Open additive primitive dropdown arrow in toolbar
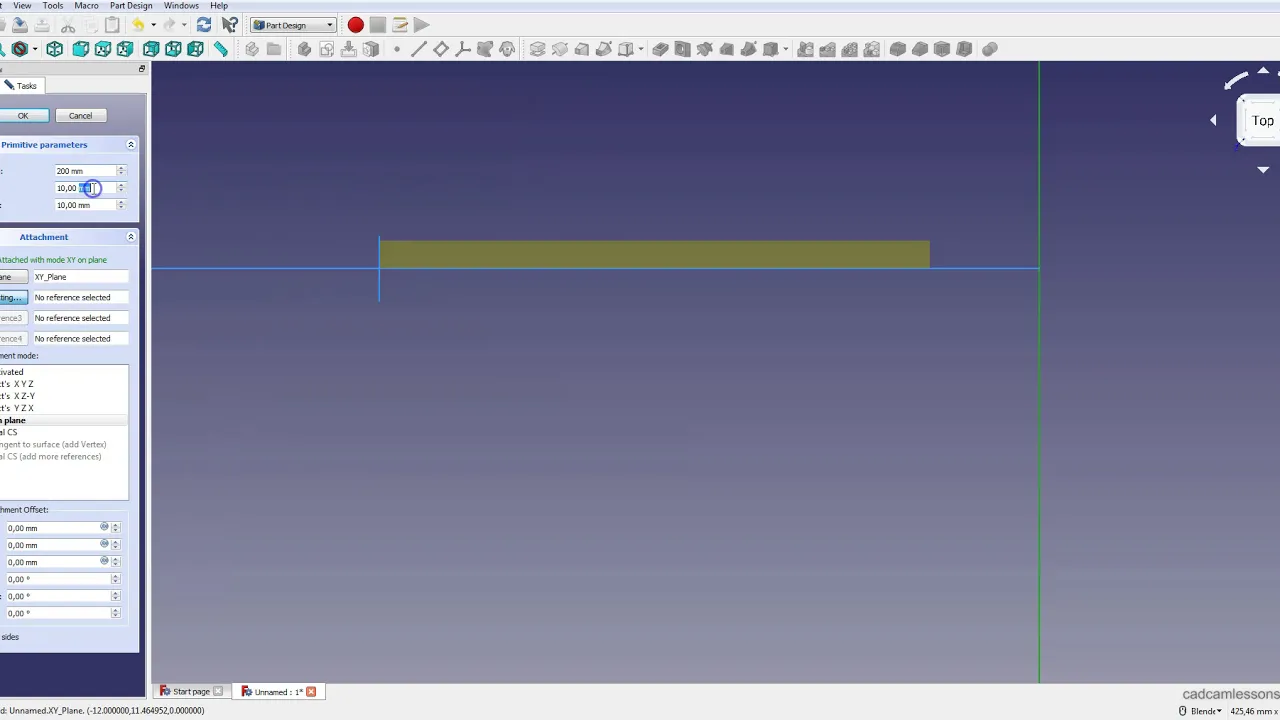Screen dimensions: 1280x720 (640, 49)
